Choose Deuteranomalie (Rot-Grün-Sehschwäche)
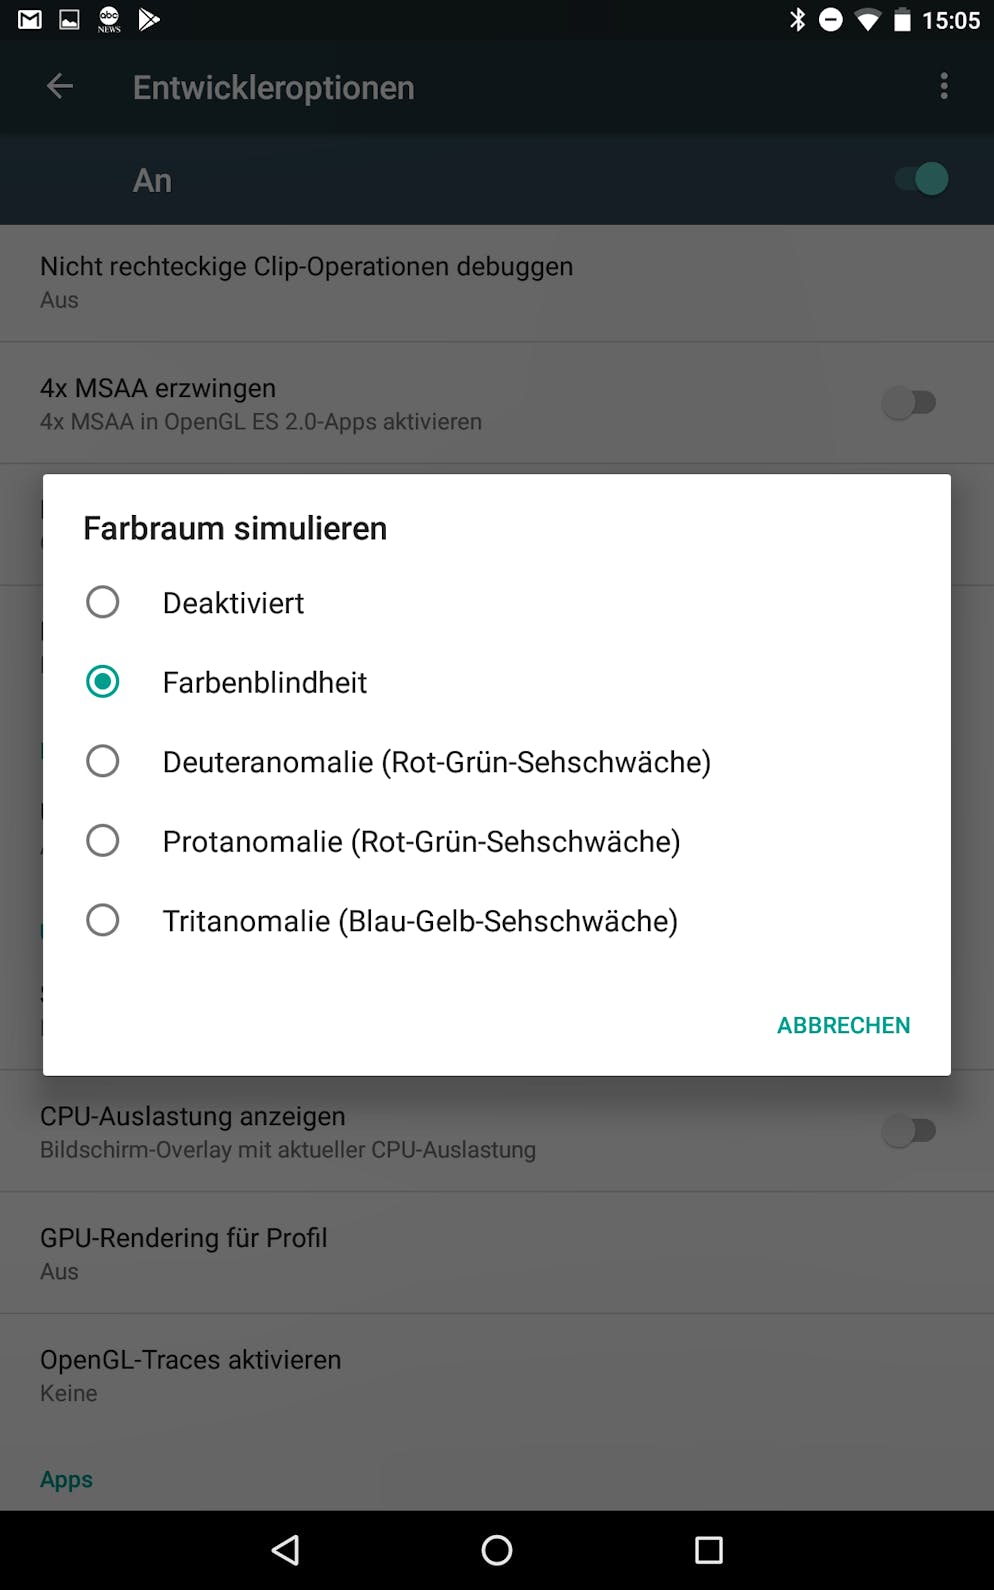The width and height of the screenshot is (994, 1590). click(497, 761)
